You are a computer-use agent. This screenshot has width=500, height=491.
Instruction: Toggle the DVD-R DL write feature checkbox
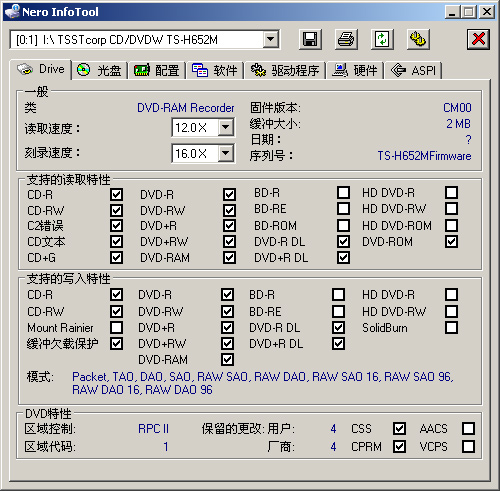coord(338,327)
